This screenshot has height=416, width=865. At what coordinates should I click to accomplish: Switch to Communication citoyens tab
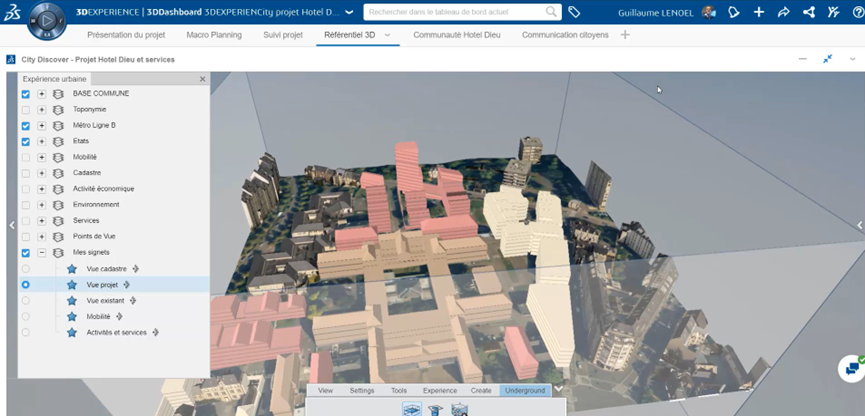(565, 35)
